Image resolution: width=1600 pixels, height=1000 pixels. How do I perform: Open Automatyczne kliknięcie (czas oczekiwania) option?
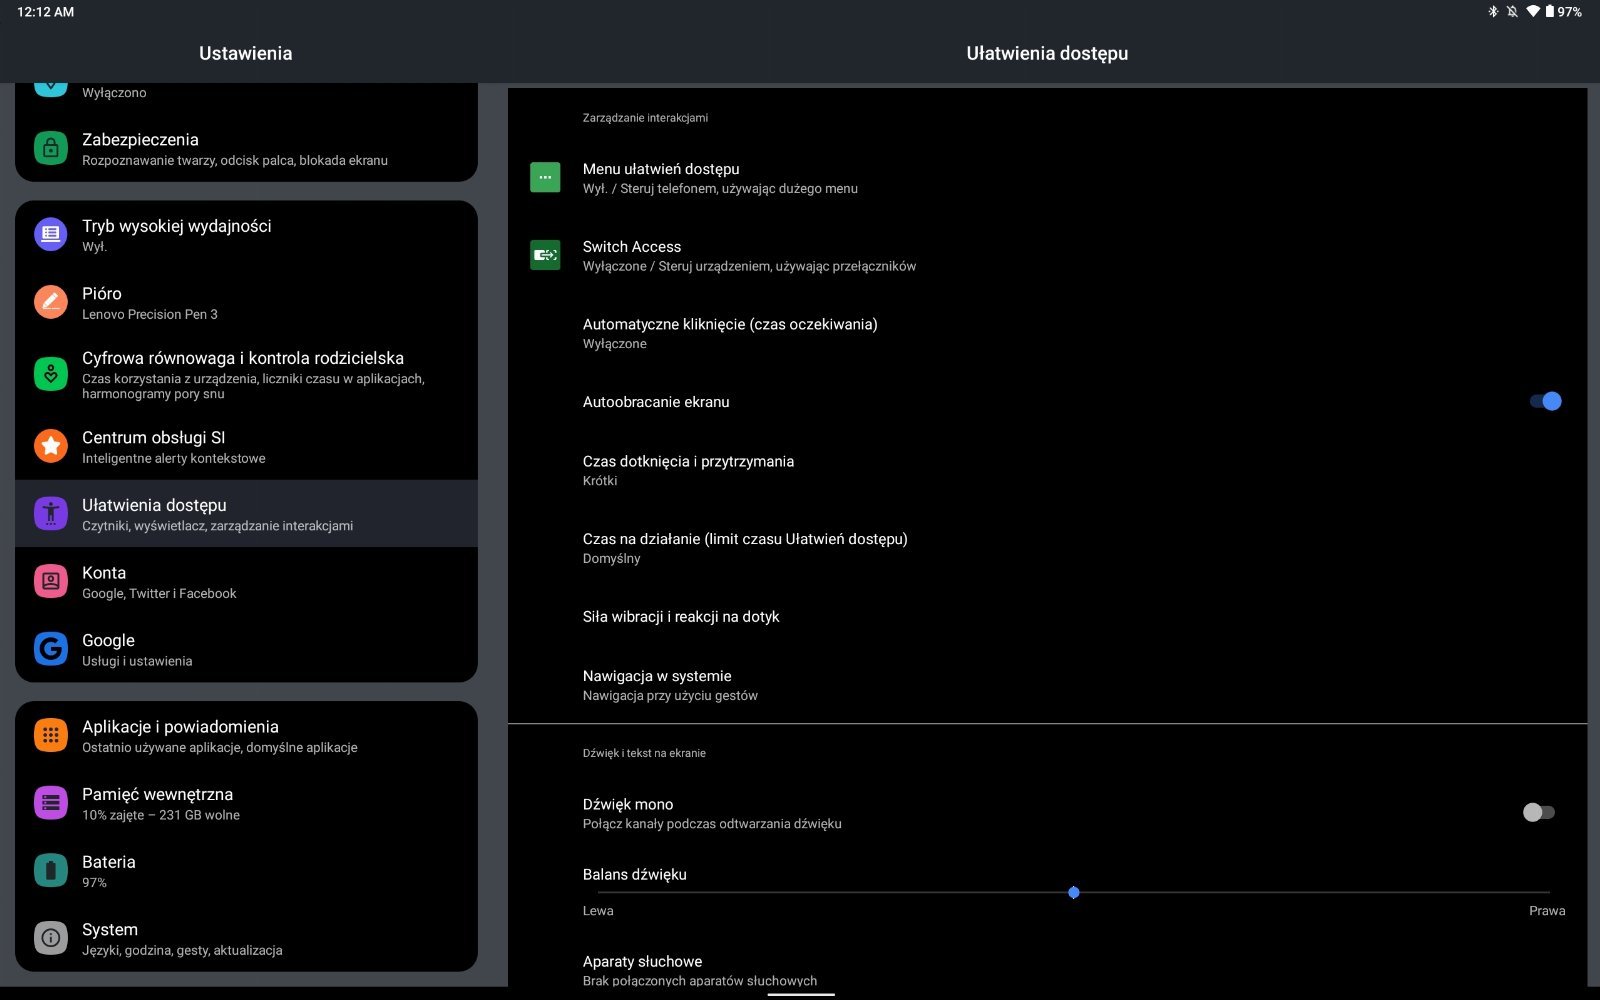point(730,333)
